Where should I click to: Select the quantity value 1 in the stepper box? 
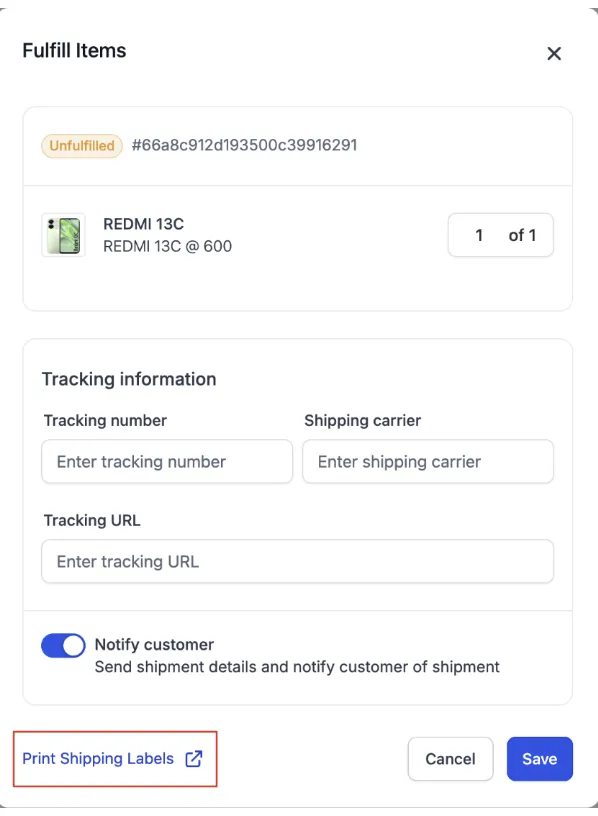click(479, 235)
